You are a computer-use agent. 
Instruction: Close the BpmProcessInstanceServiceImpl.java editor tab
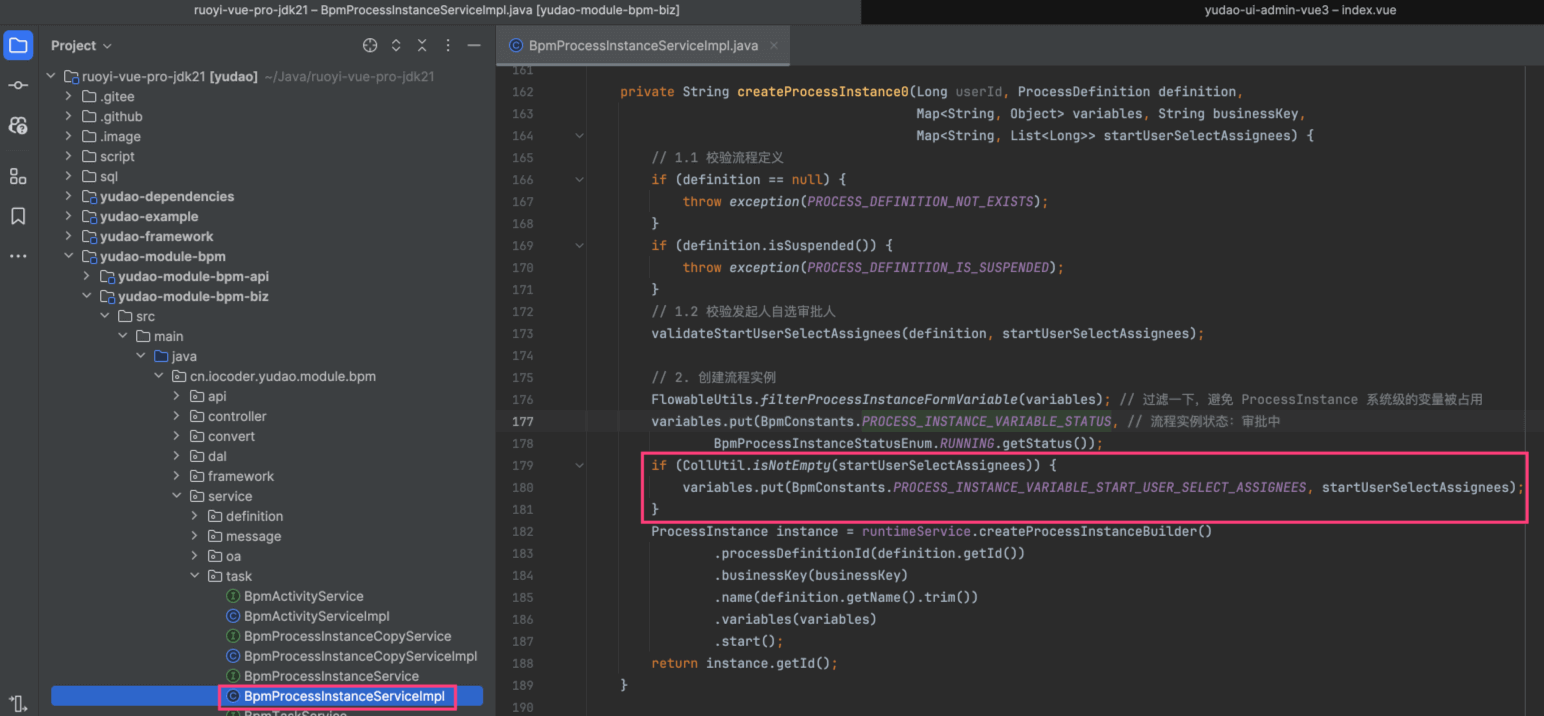(774, 45)
